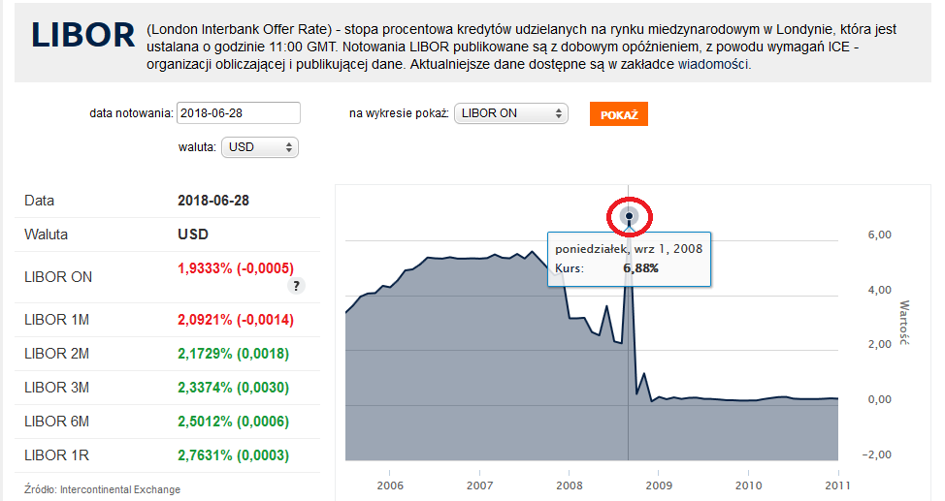The width and height of the screenshot is (945, 501).
Task: Open the LIBOR ON chart dropdown
Action: point(510,114)
